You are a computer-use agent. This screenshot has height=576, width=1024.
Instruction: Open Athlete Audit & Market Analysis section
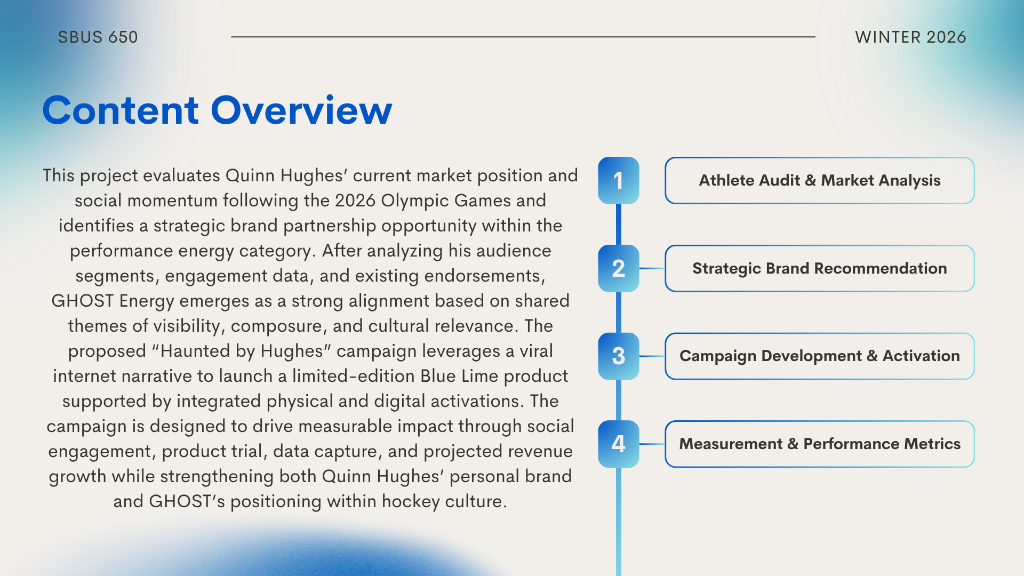(x=820, y=180)
